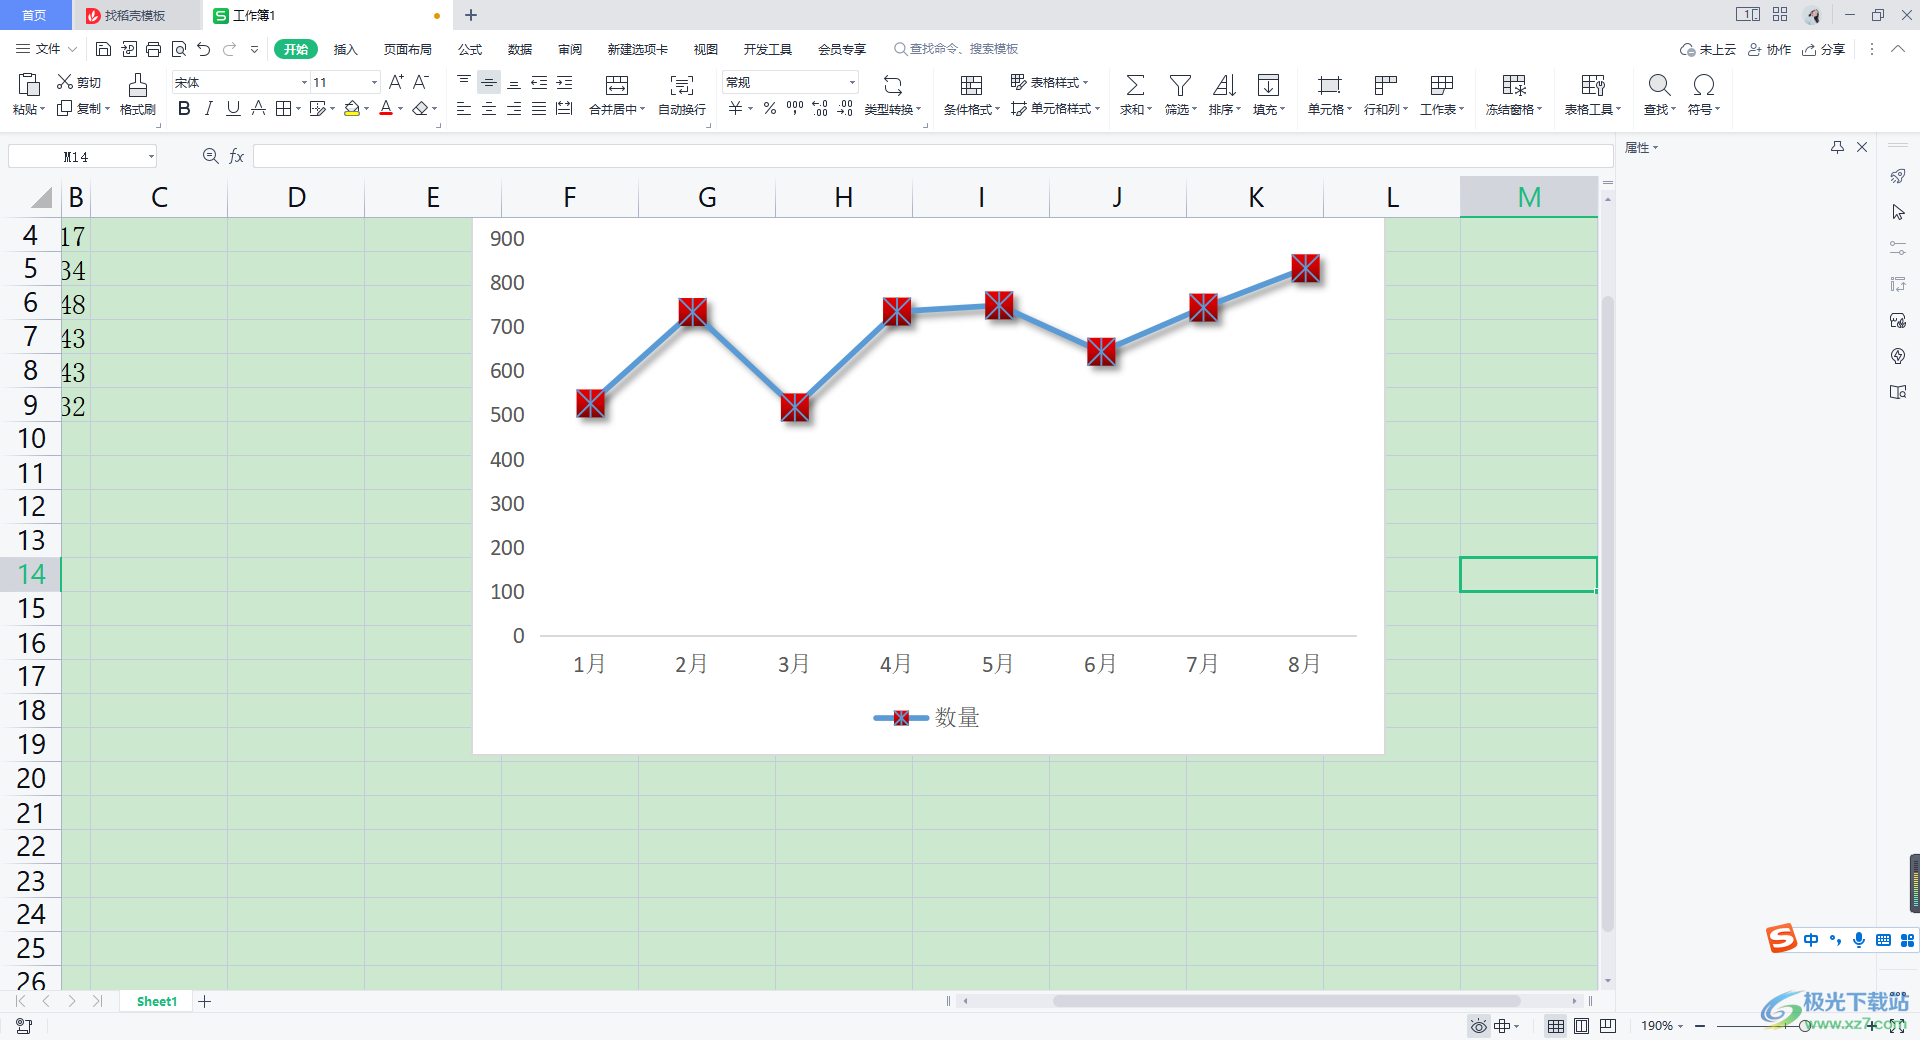This screenshot has width=1920, height=1040.
Task: Click the fx insert function icon
Action: [237, 156]
